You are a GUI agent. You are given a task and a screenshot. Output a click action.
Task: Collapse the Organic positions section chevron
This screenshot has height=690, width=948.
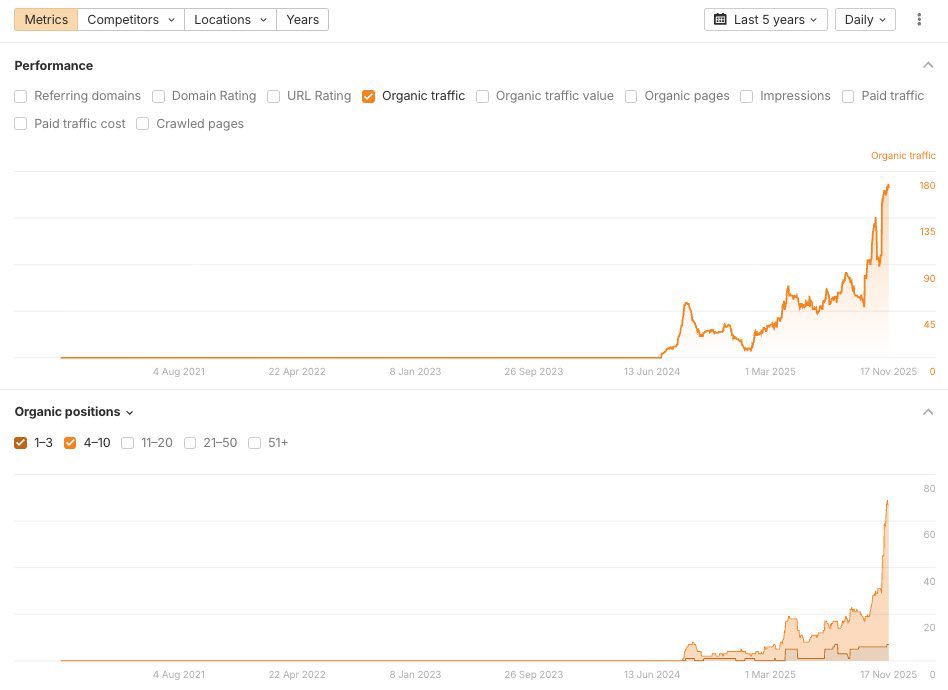928,412
